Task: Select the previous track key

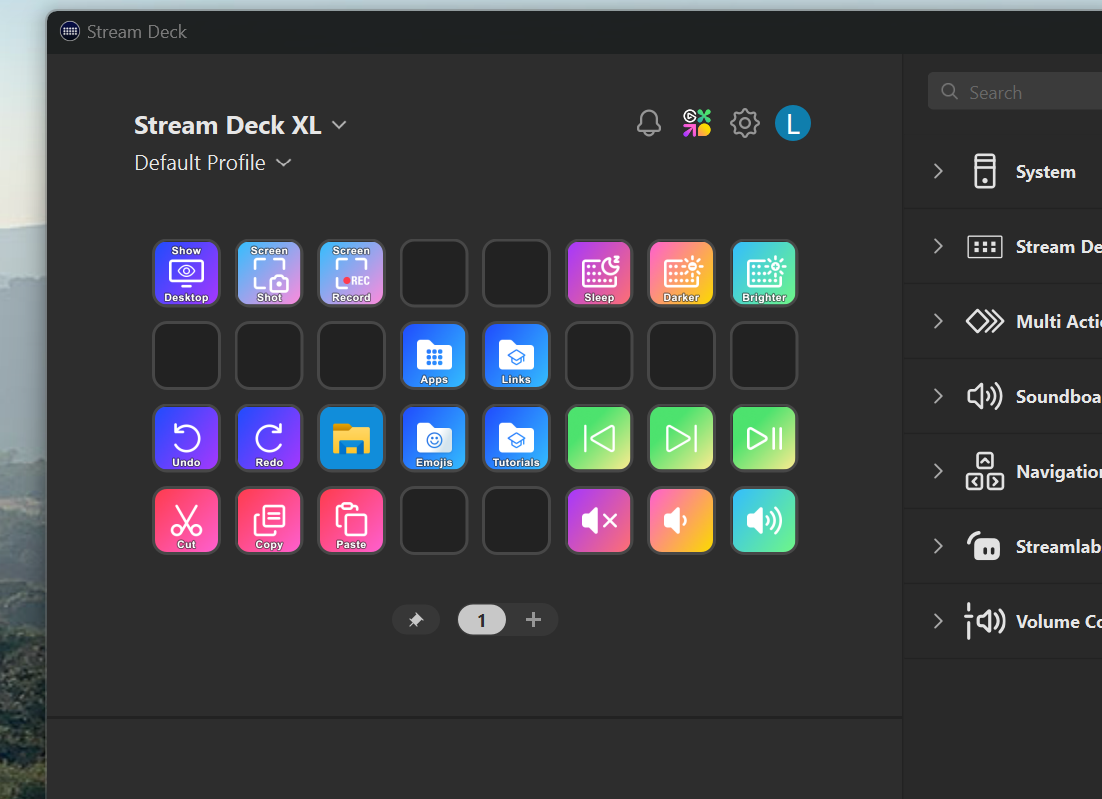Action: point(599,439)
